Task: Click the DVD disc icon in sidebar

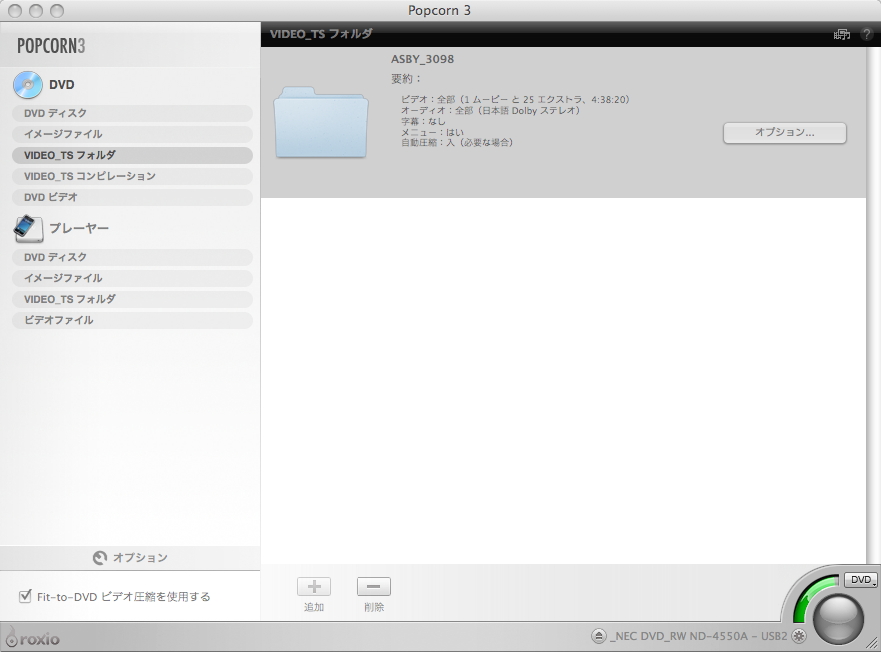Action: [x=28, y=85]
